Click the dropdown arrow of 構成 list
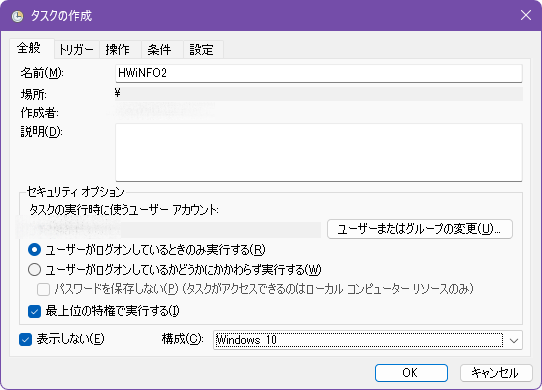Viewport: 542px width, 390px height. click(x=514, y=341)
